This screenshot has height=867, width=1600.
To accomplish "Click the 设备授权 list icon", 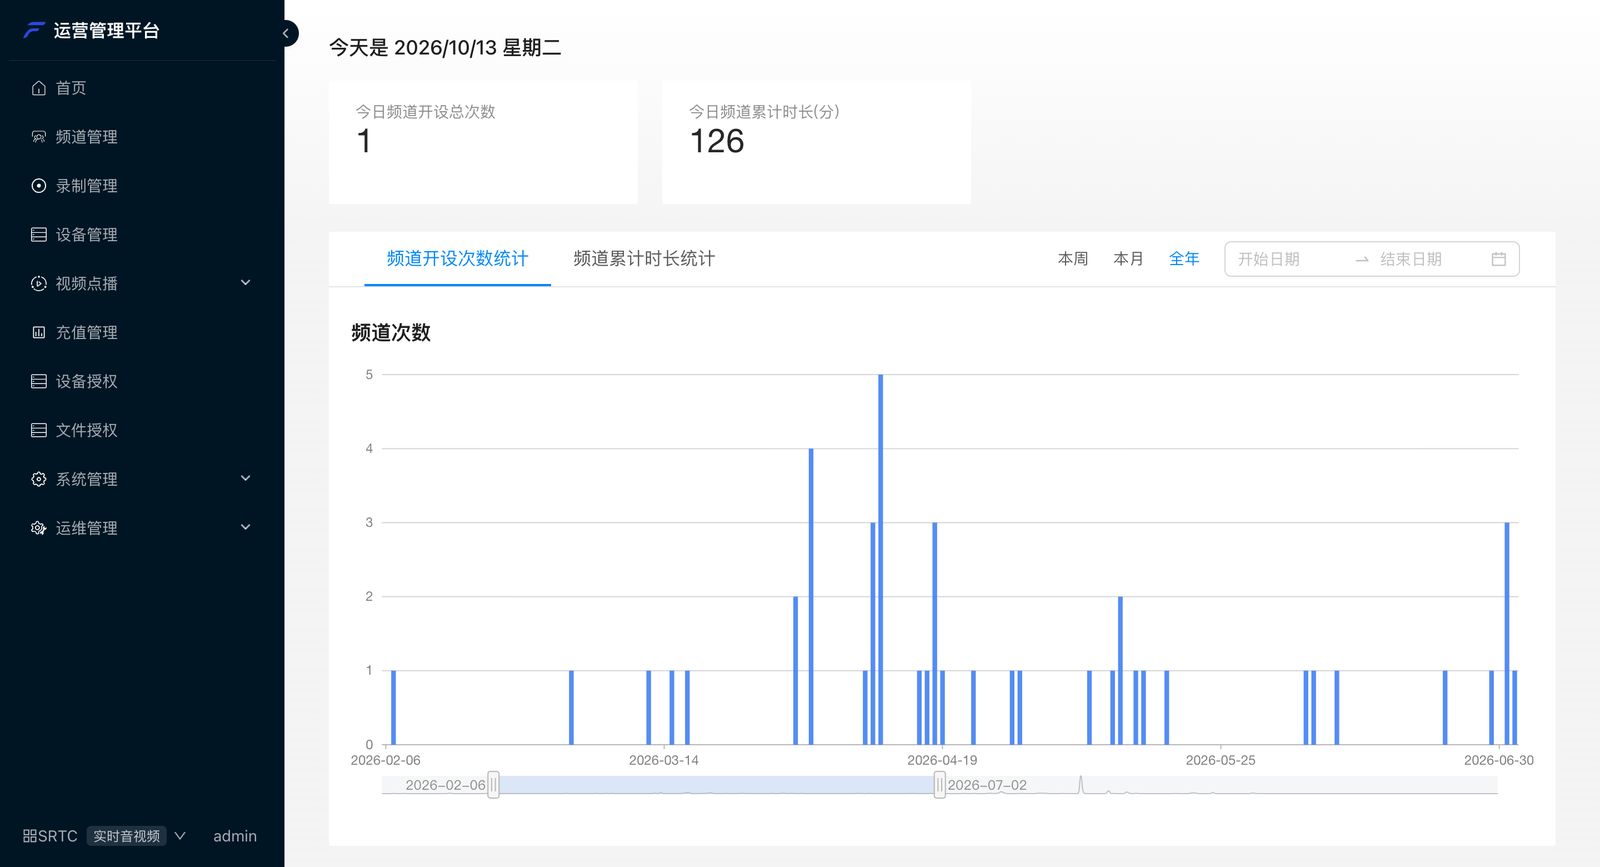I will (39, 382).
